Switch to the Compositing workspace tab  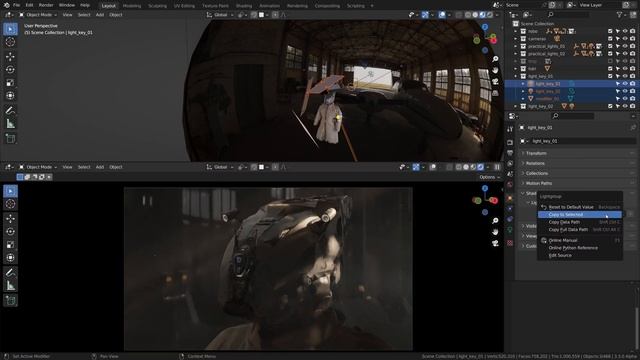pos(327,6)
